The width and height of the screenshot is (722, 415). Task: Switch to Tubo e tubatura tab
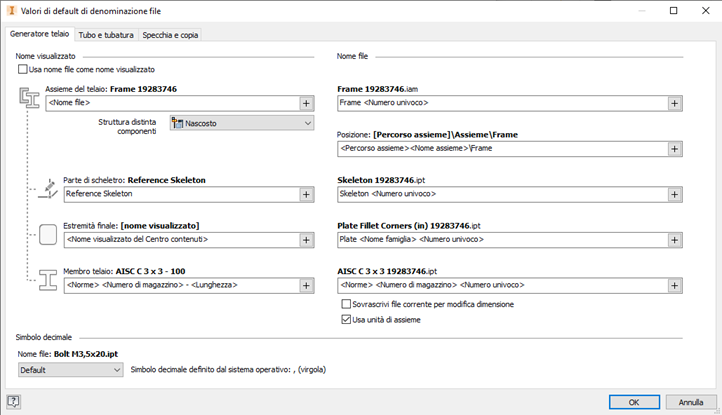(x=107, y=35)
